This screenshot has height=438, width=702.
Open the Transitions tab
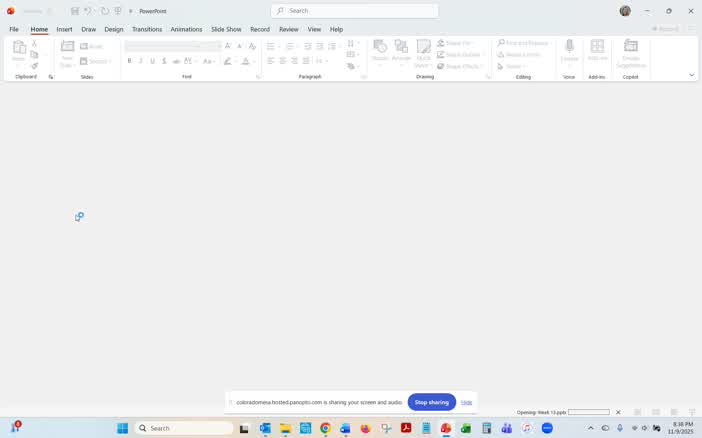pos(147,29)
